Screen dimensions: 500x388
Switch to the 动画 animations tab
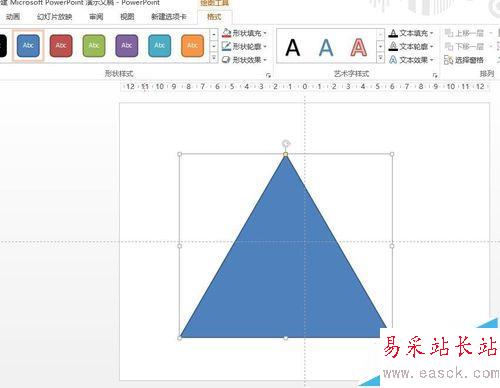tap(13, 17)
